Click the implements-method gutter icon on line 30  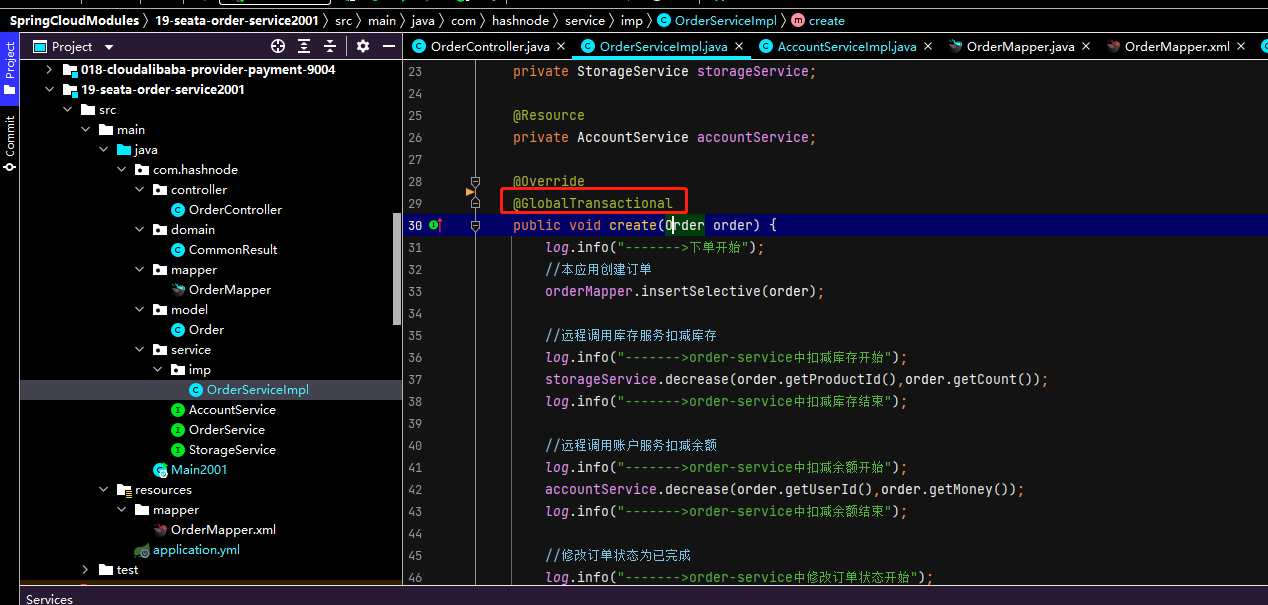[435, 226]
